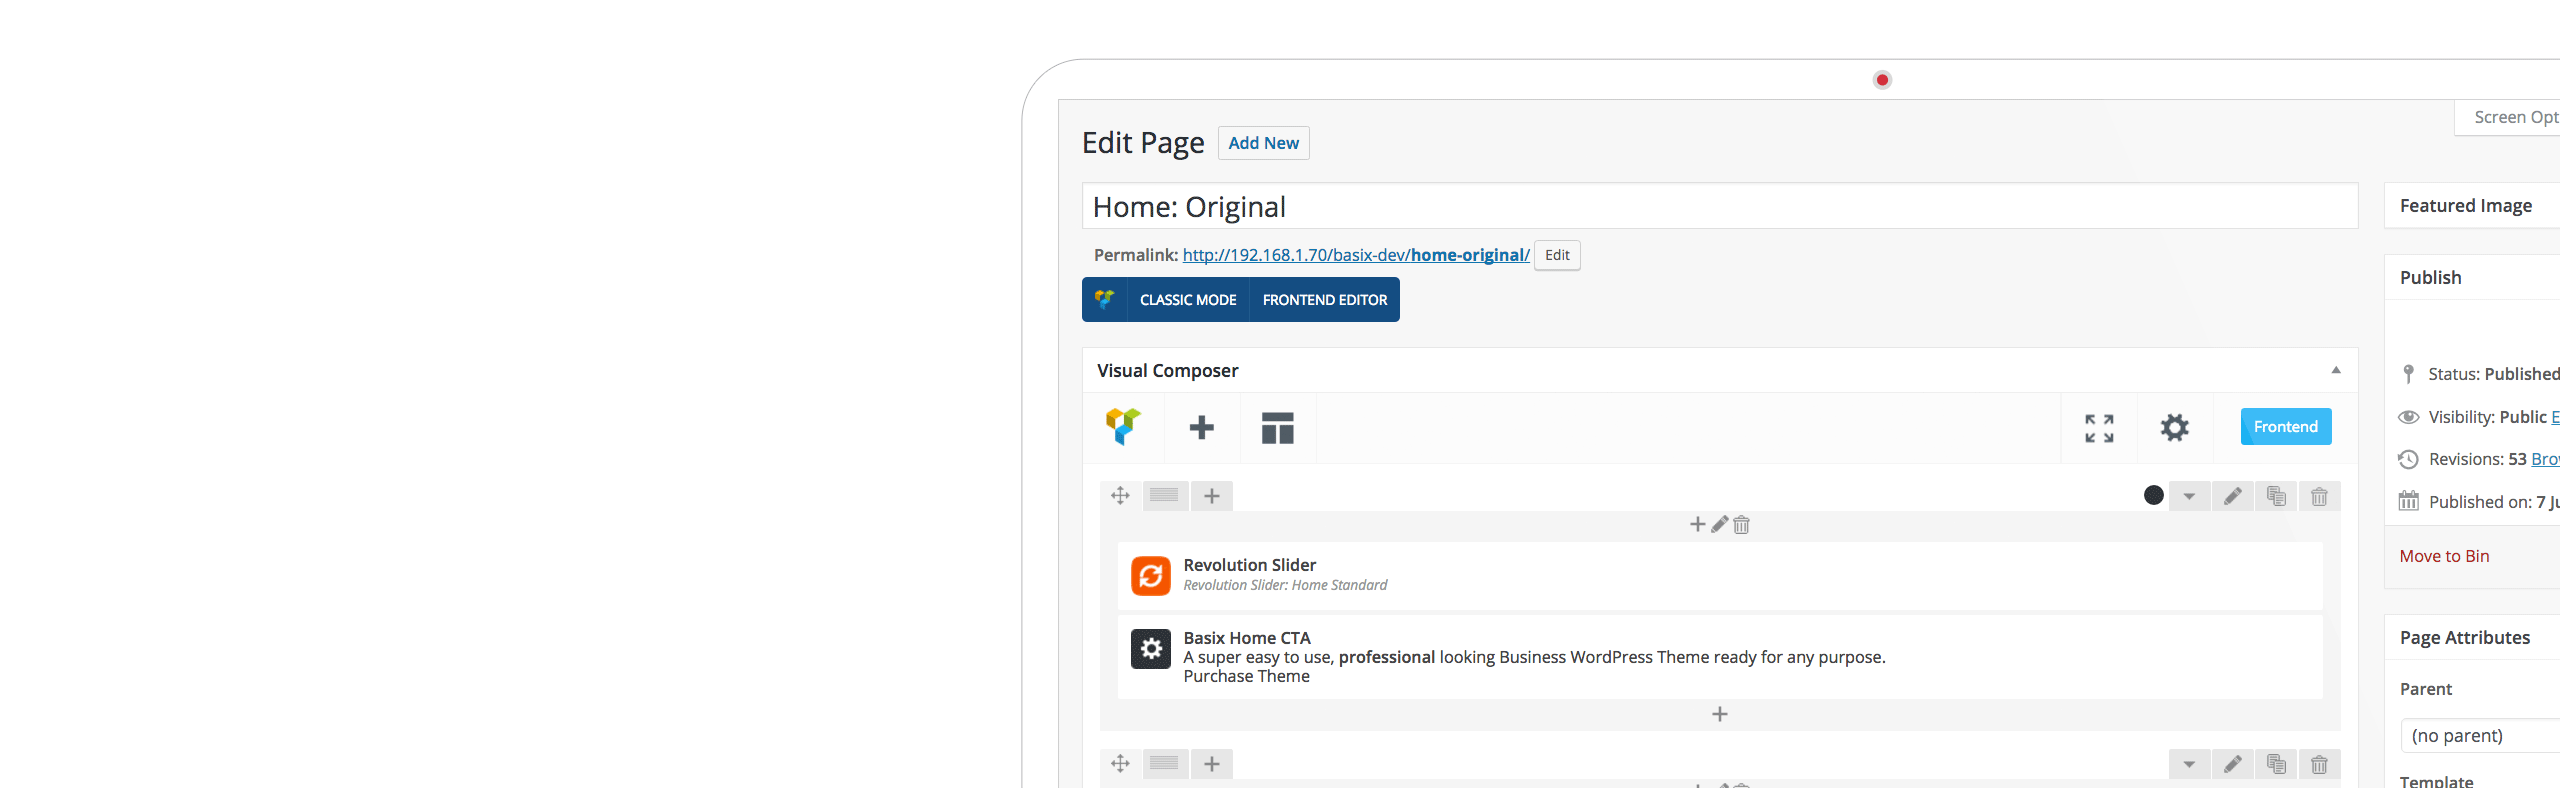This screenshot has width=2560, height=788.
Task: Click the Publish panel header
Action: (x=2472, y=277)
